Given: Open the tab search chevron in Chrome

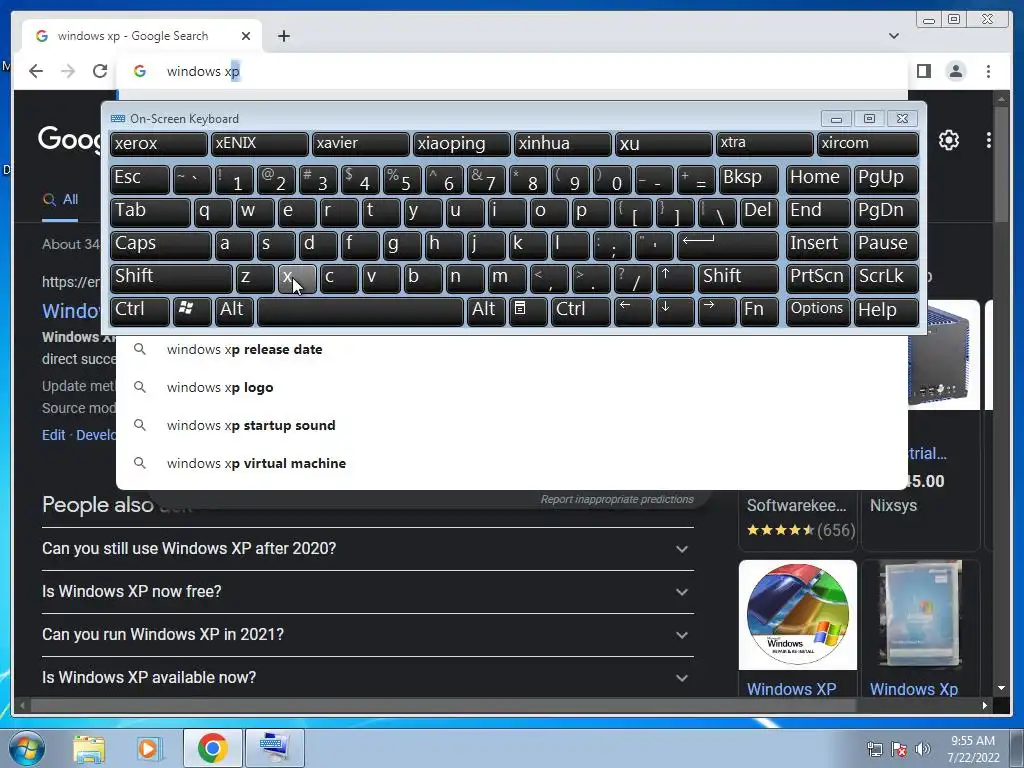Looking at the screenshot, I should (893, 36).
